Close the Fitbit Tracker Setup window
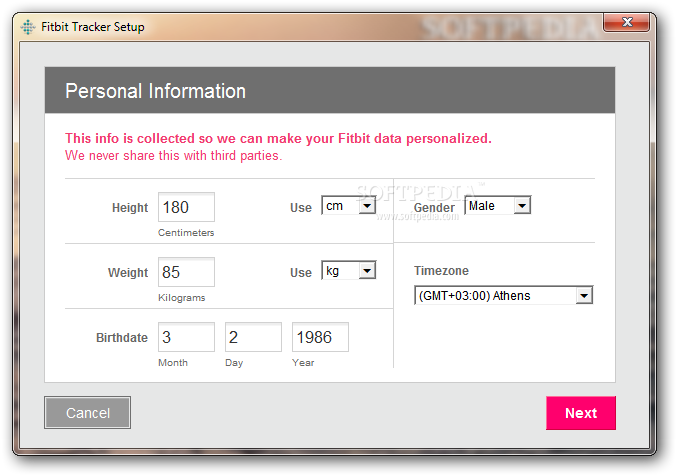 point(626,22)
